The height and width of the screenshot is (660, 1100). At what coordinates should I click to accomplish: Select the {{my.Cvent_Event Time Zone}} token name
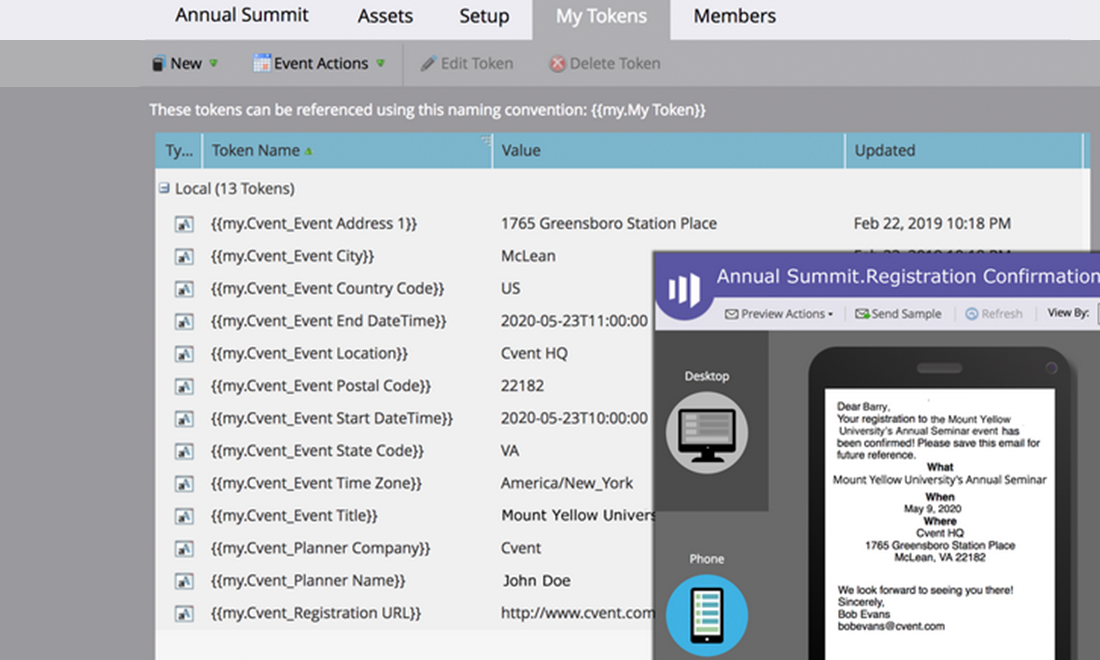pos(316,483)
